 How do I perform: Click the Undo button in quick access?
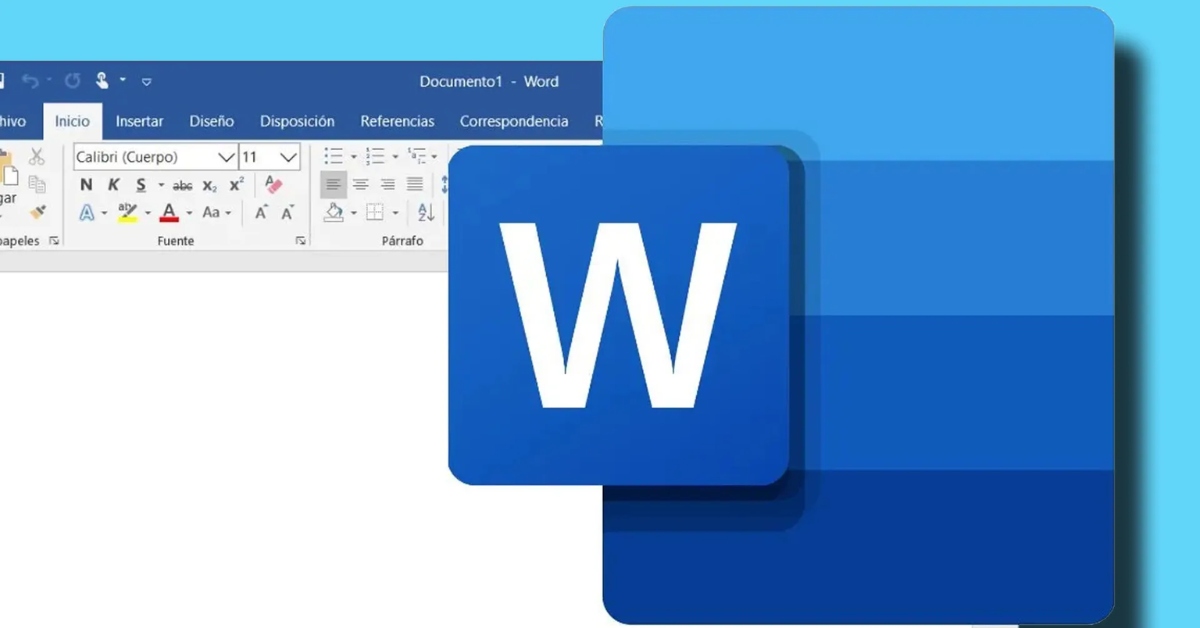(x=31, y=81)
